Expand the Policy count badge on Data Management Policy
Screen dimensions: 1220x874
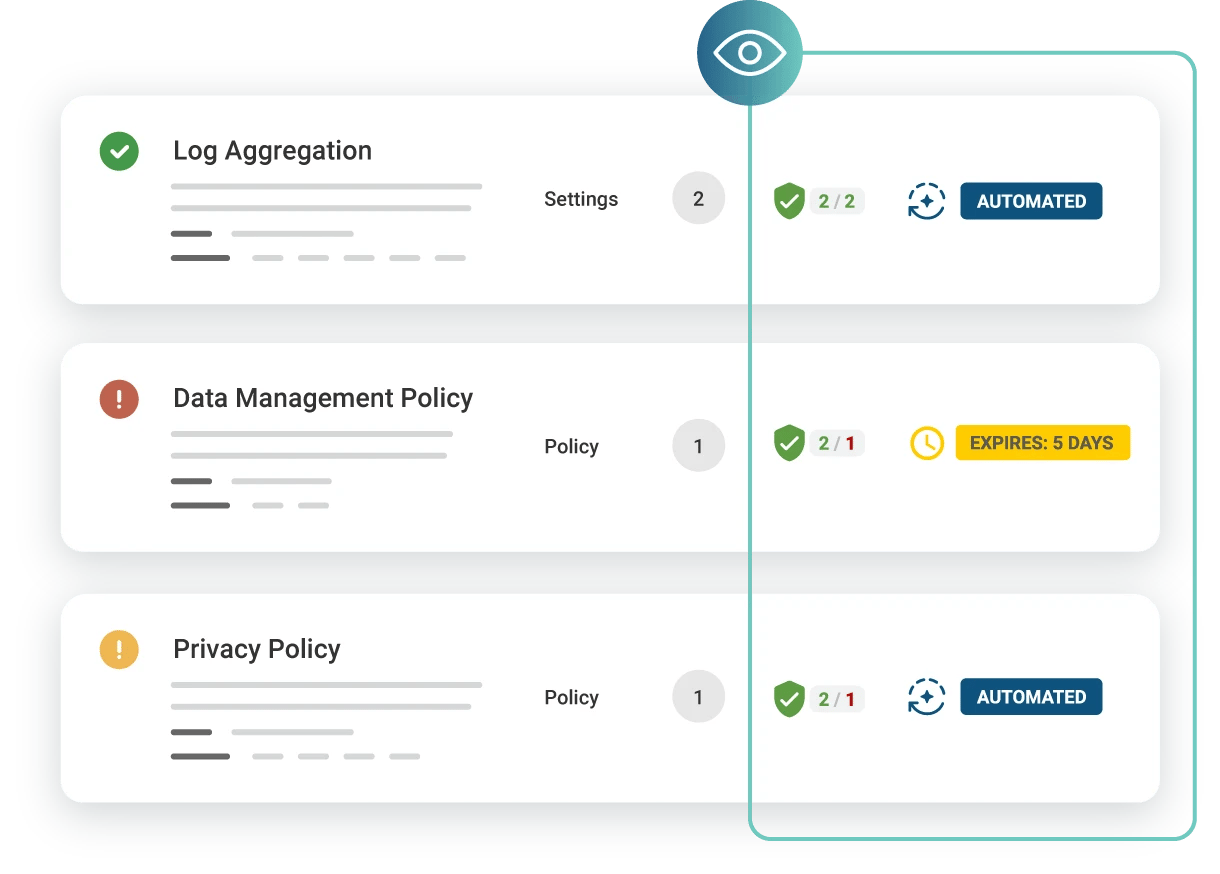[x=698, y=445]
